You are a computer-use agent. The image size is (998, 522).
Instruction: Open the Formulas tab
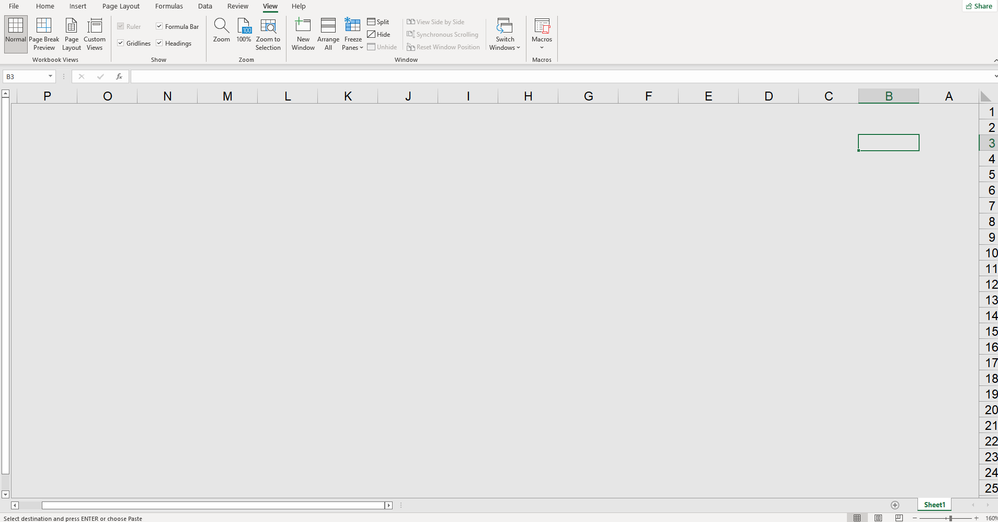click(x=169, y=6)
